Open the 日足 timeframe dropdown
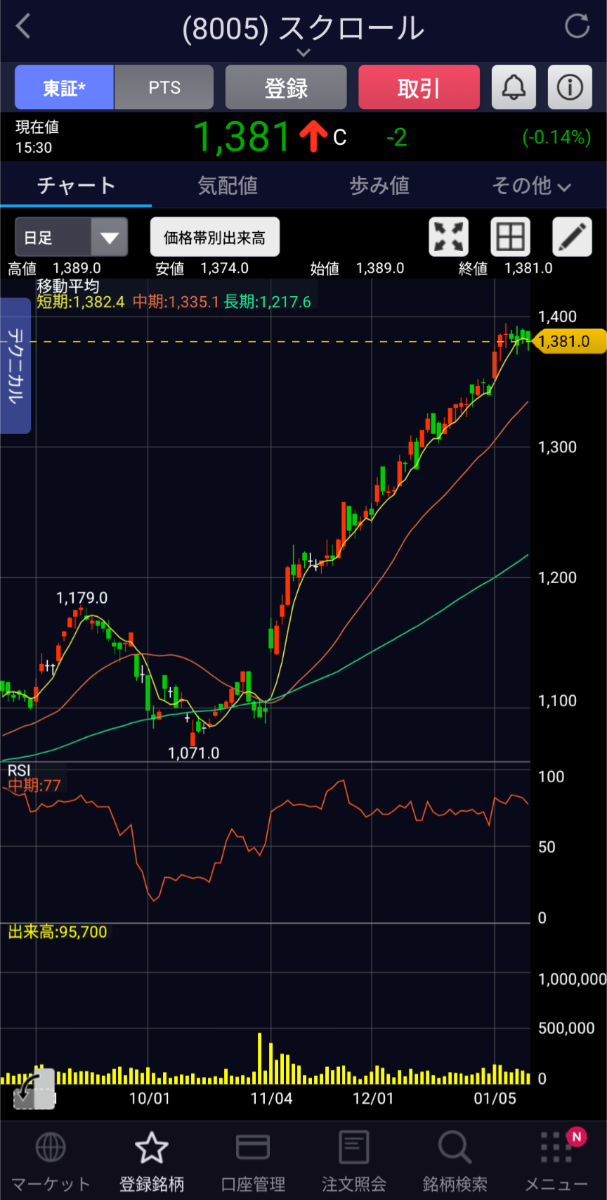607x1200 pixels. point(71,238)
